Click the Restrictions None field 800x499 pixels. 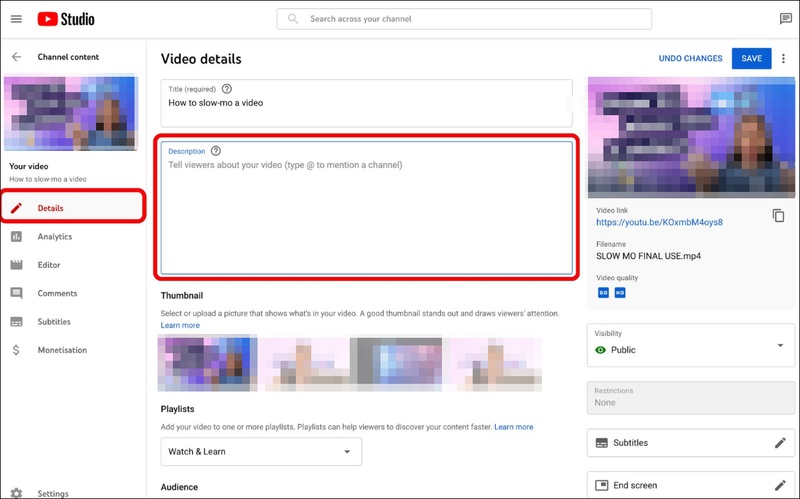point(691,397)
